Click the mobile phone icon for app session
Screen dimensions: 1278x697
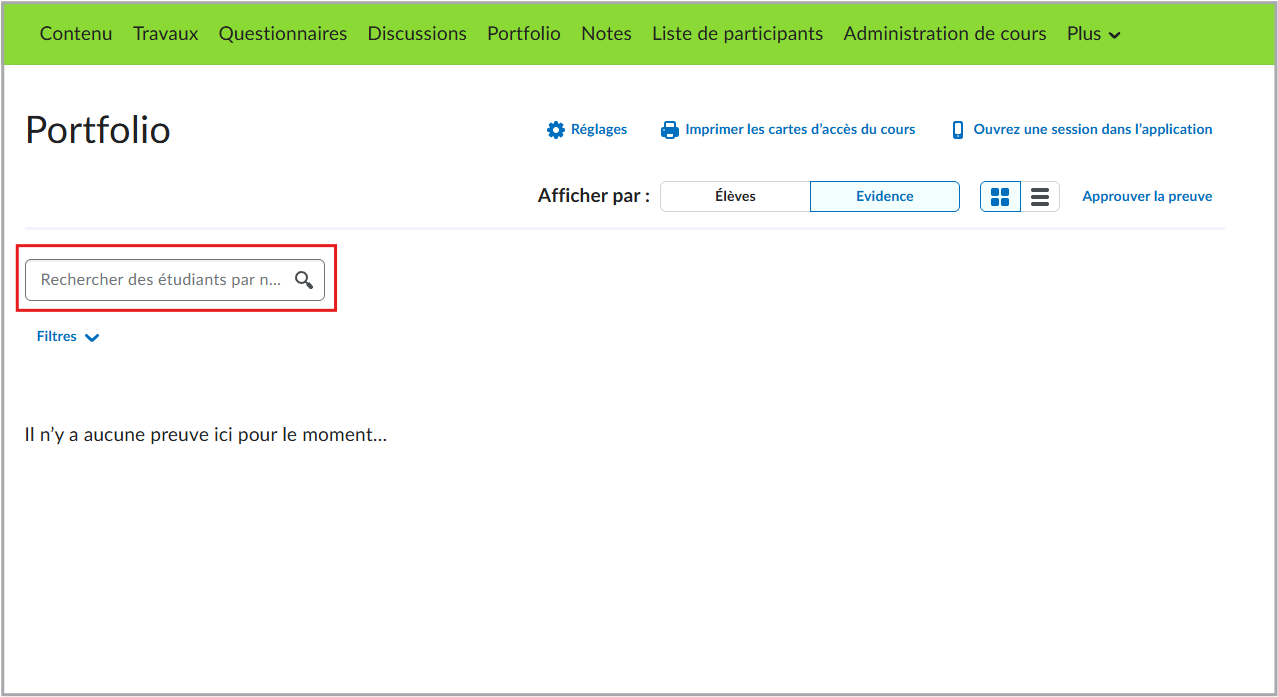[958, 130]
